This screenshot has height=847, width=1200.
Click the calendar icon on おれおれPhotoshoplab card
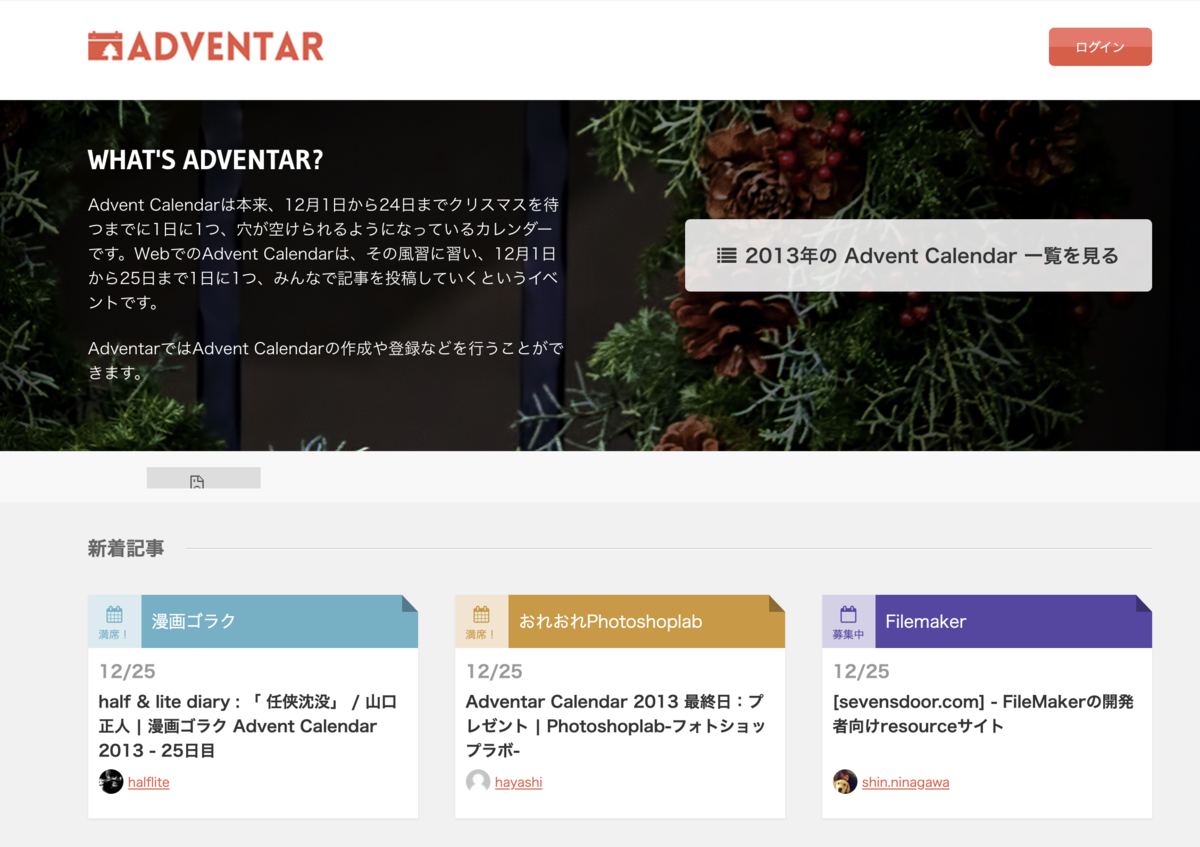point(481,614)
